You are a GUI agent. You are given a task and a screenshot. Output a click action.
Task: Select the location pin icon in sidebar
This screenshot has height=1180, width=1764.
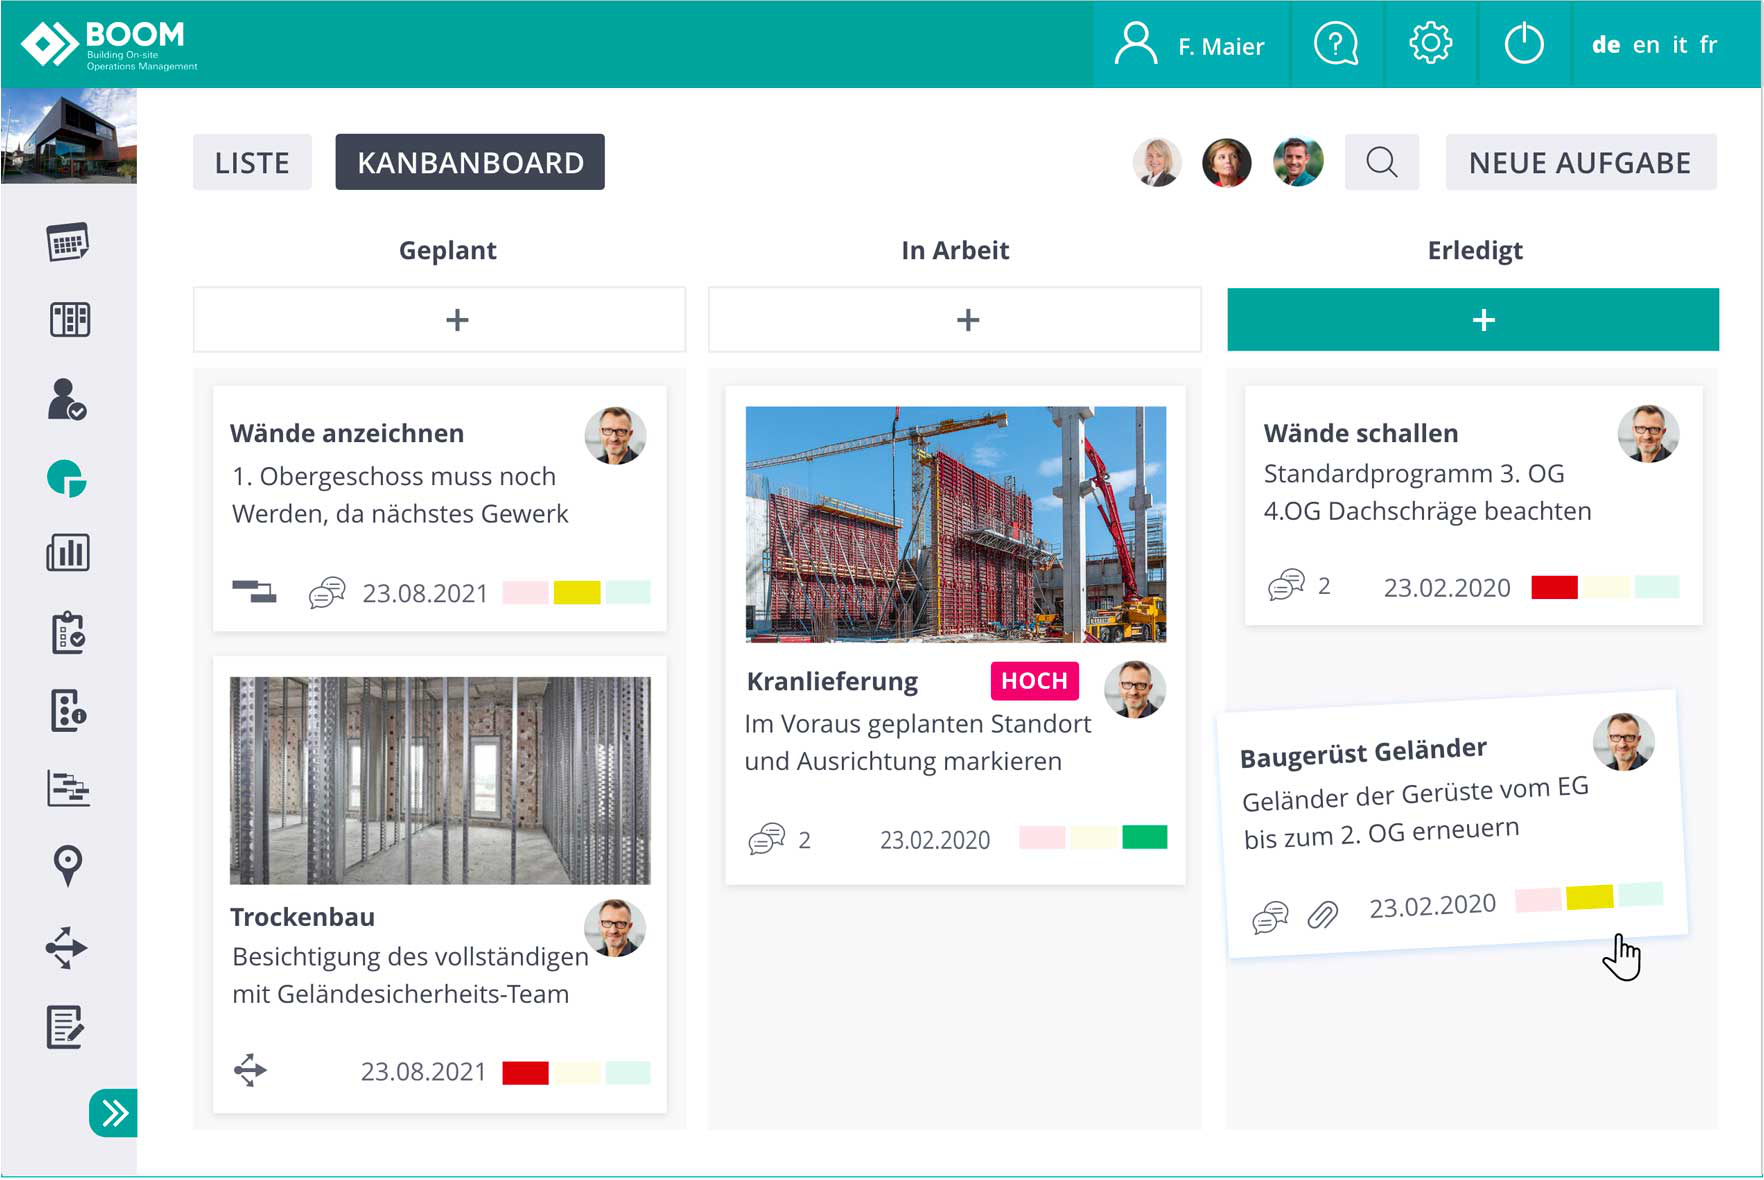(x=67, y=865)
